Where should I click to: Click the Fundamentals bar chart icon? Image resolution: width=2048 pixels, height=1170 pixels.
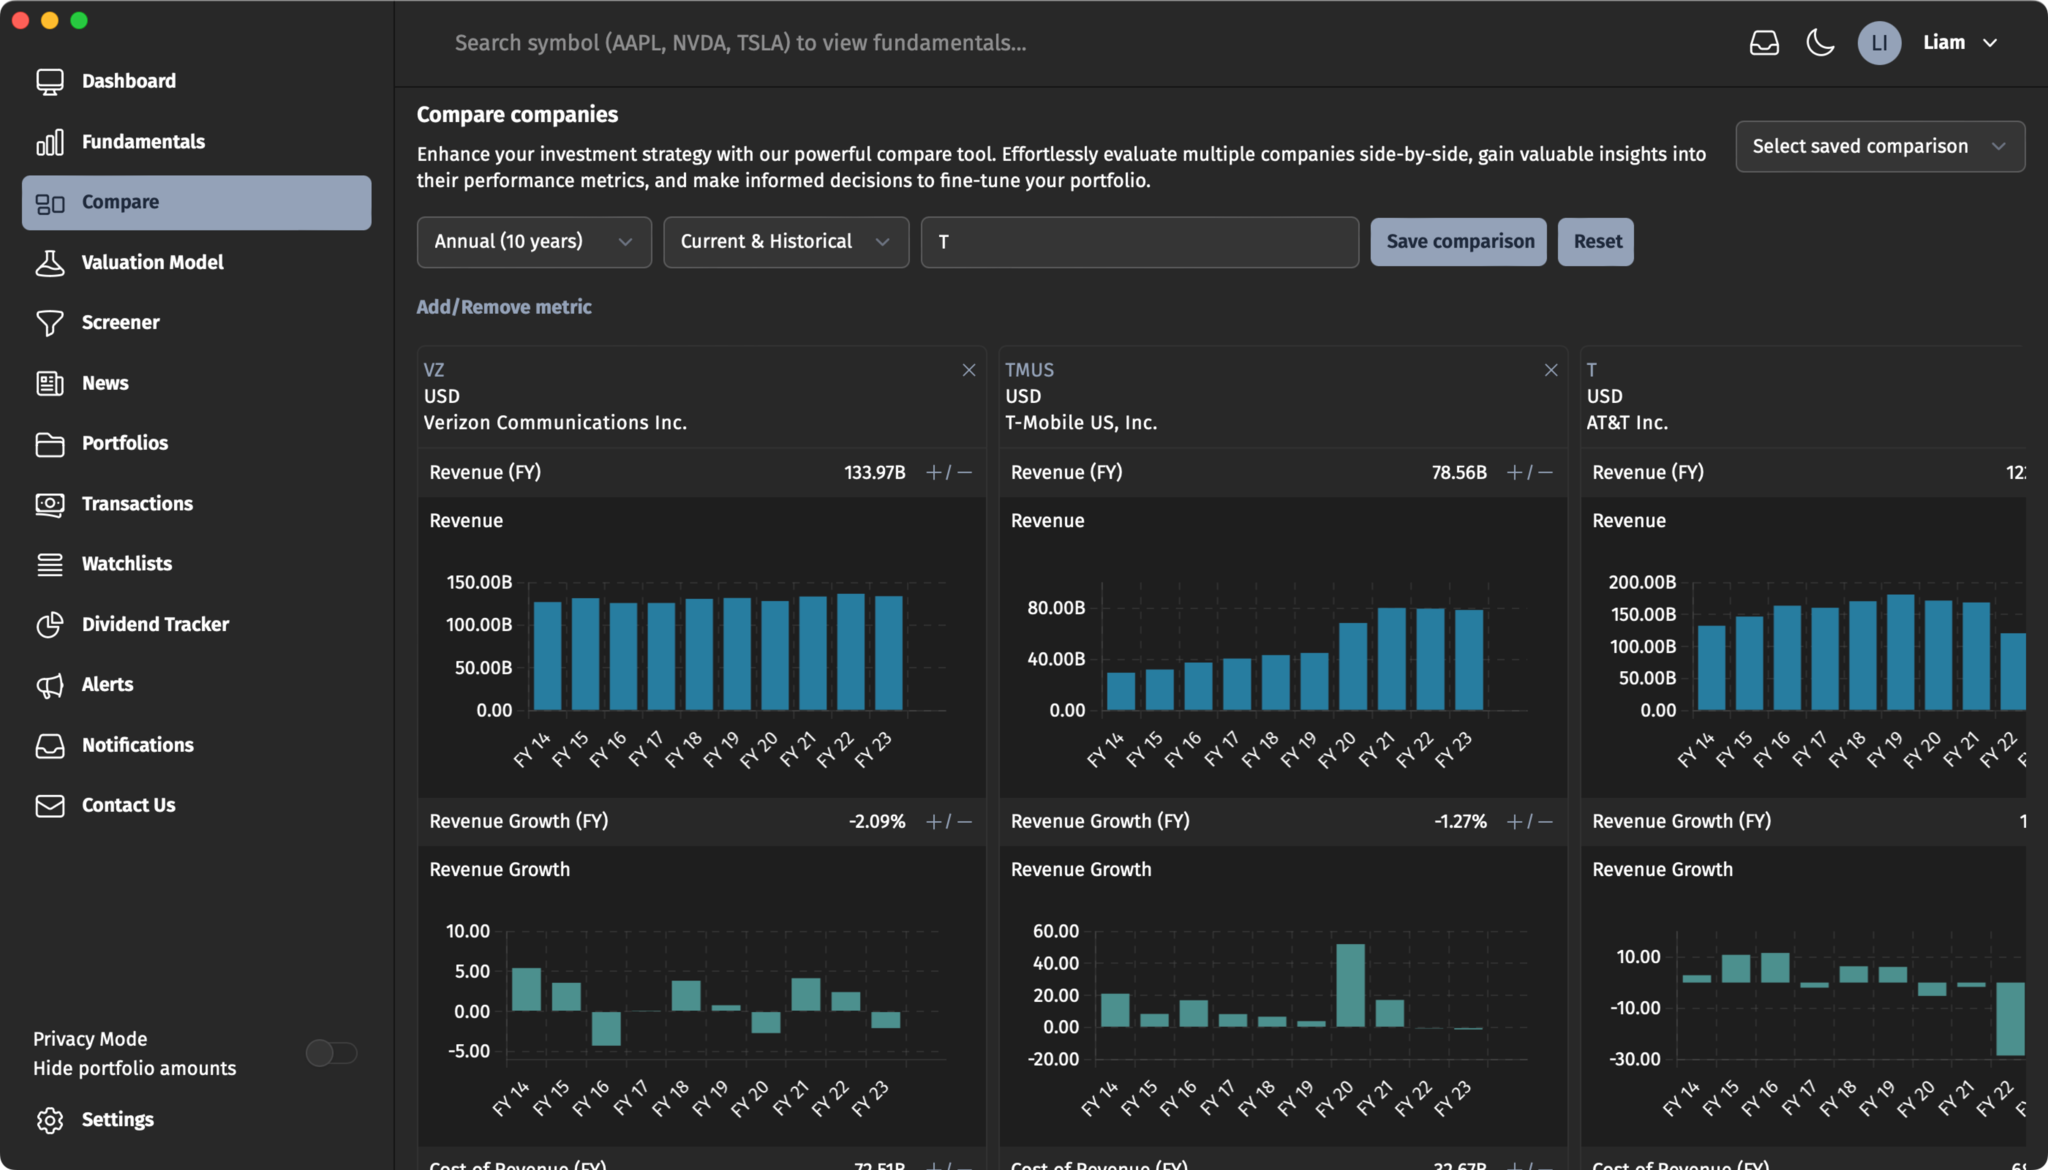(x=50, y=142)
